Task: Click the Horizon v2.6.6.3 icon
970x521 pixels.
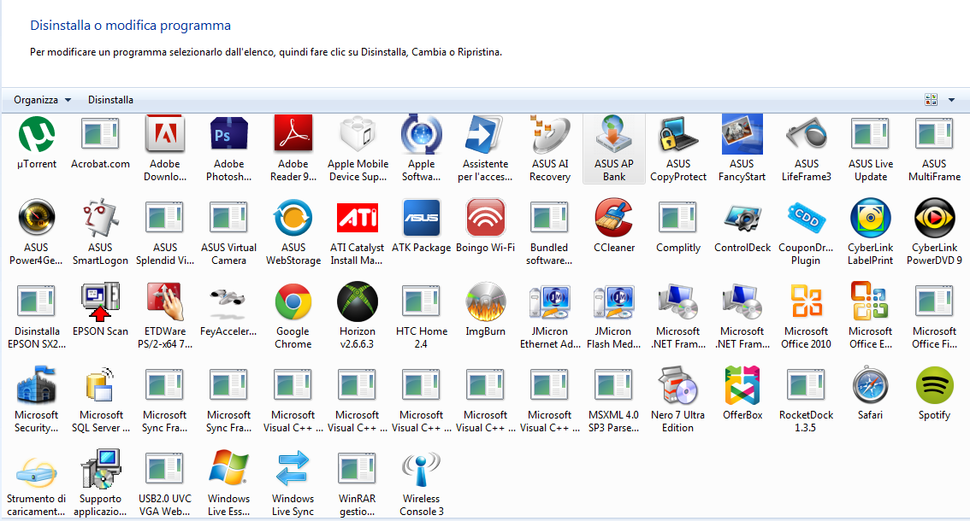Action: coord(358,301)
